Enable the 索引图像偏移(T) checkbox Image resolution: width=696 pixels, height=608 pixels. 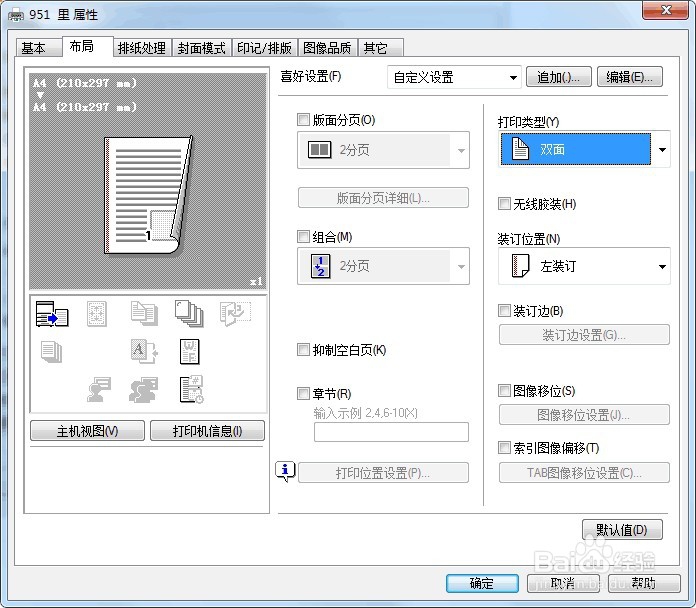tap(504, 447)
